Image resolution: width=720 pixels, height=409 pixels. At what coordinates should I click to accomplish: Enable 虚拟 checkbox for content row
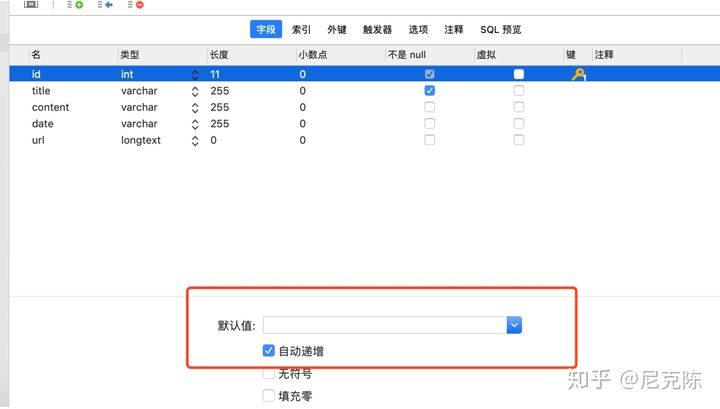coord(519,107)
